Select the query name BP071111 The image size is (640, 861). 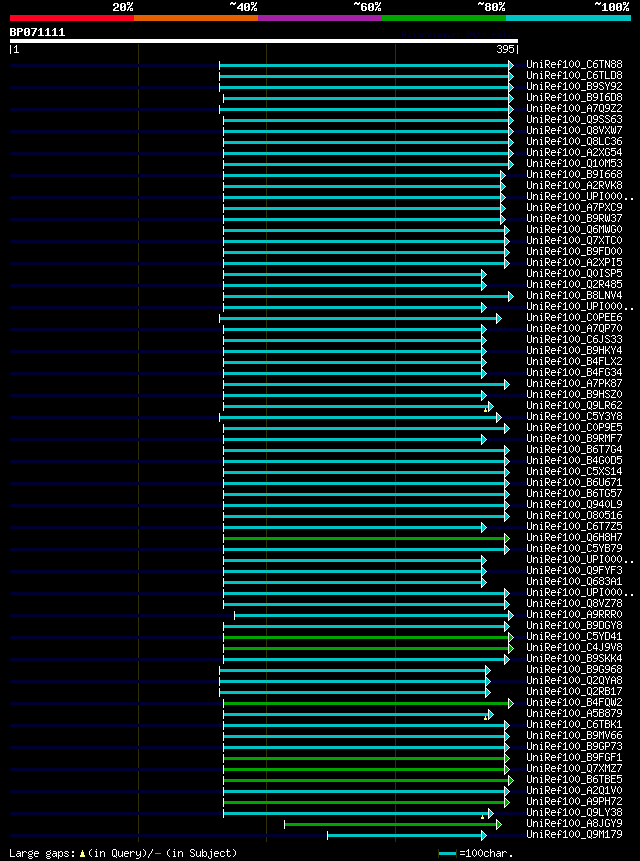37,32
